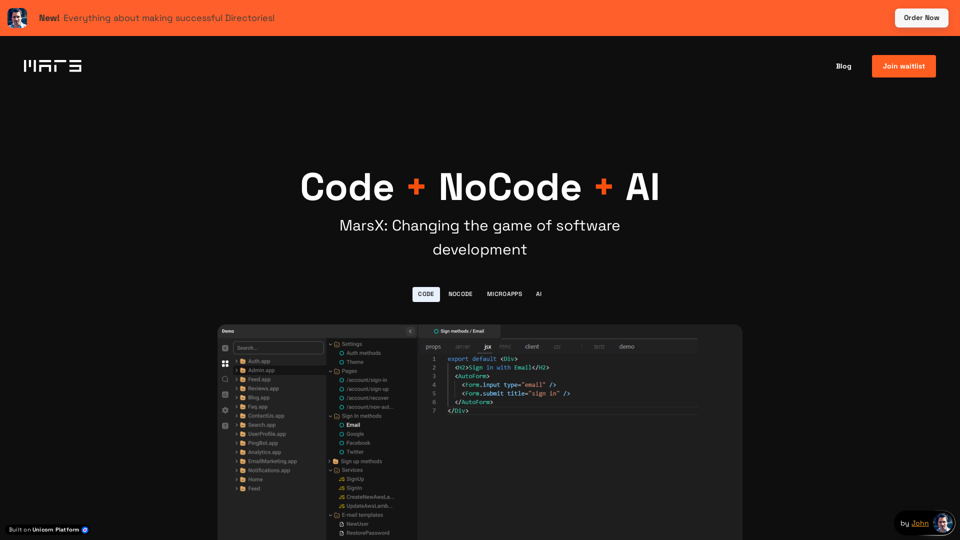Select the jsx tab in the code editor
Image resolution: width=960 pixels, height=540 pixels.
click(487, 347)
